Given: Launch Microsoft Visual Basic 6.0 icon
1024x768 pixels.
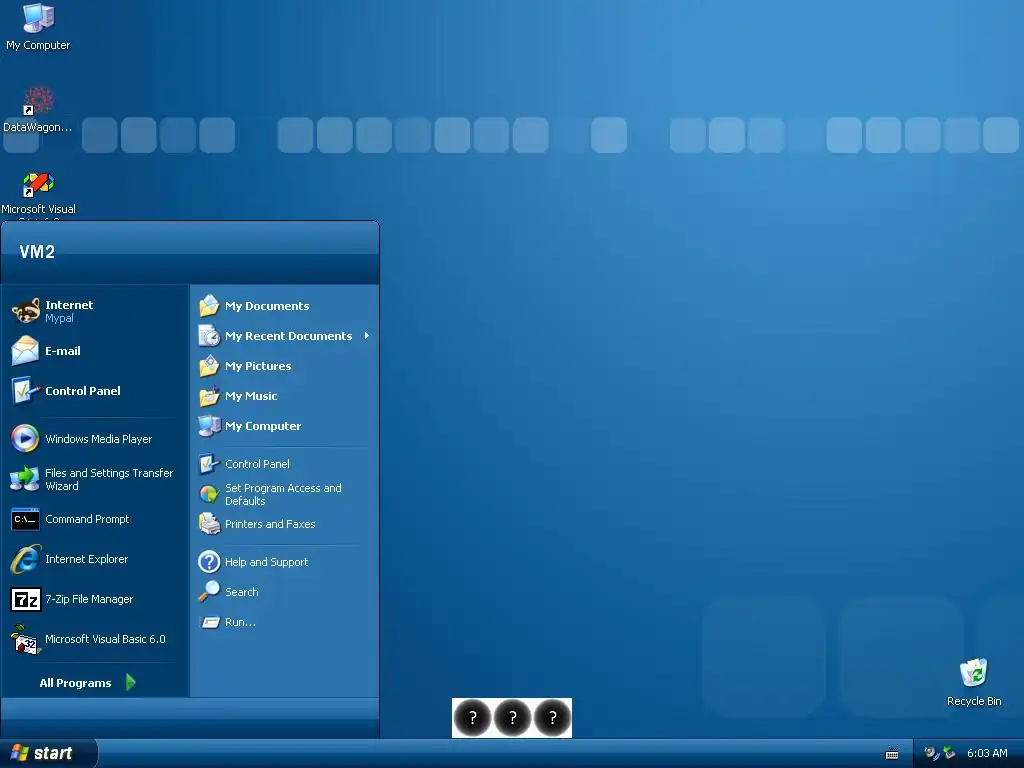Looking at the screenshot, I should click(x=25, y=639).
